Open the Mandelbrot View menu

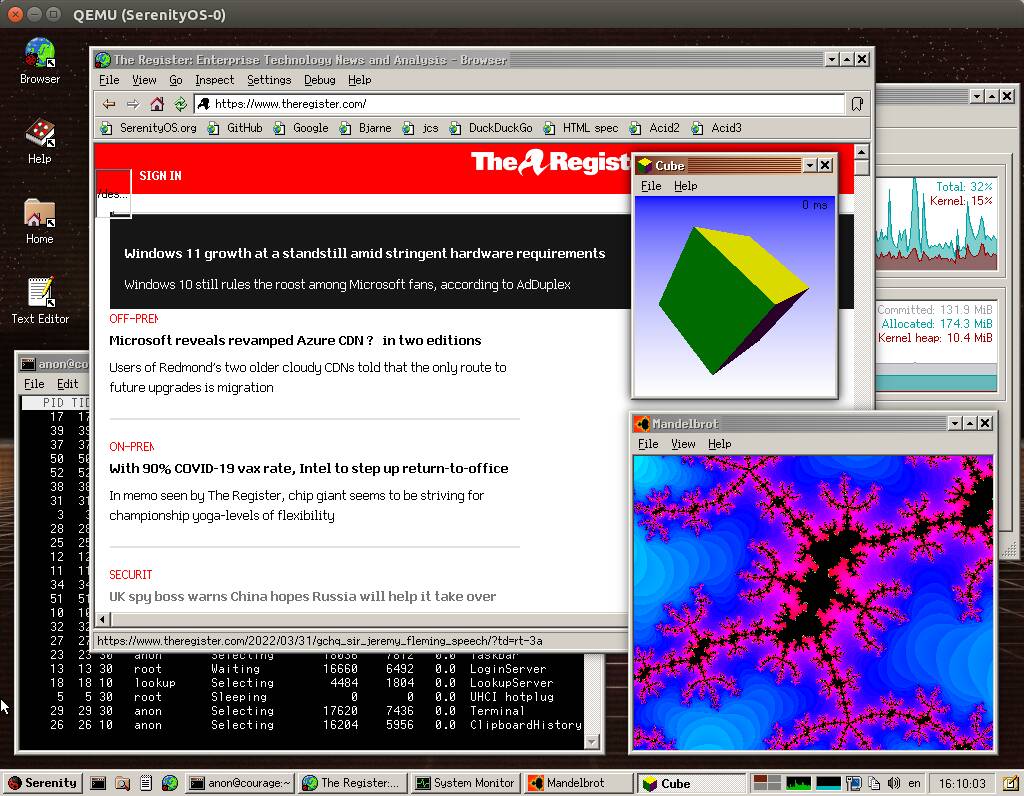[683, 444]
